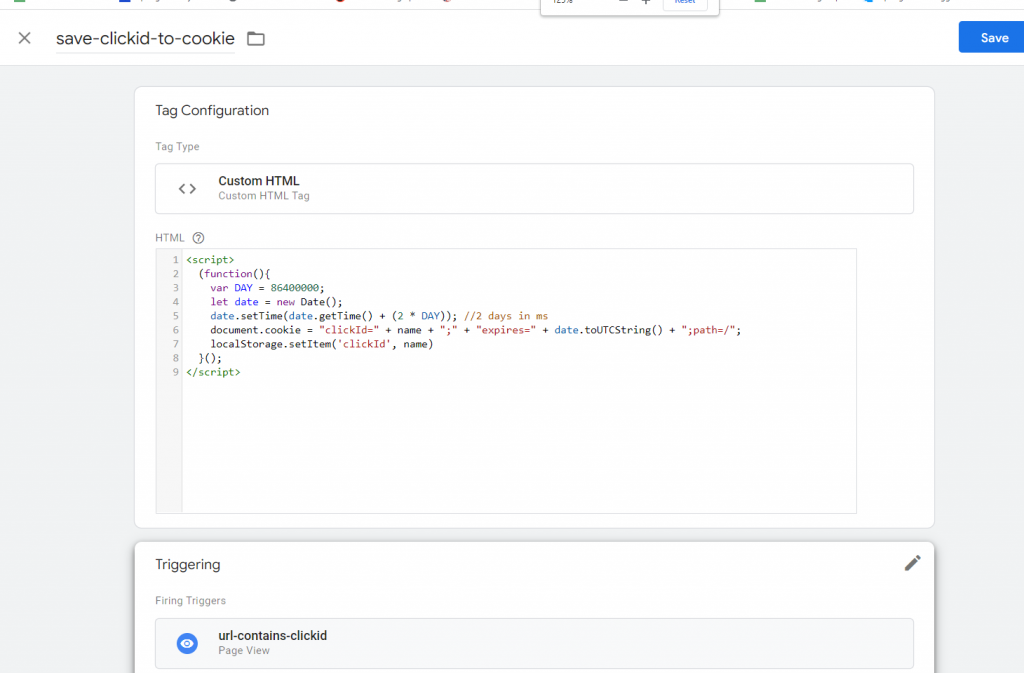Zoom out with the minus icon

pyautogui.click(x=623, y=4)
